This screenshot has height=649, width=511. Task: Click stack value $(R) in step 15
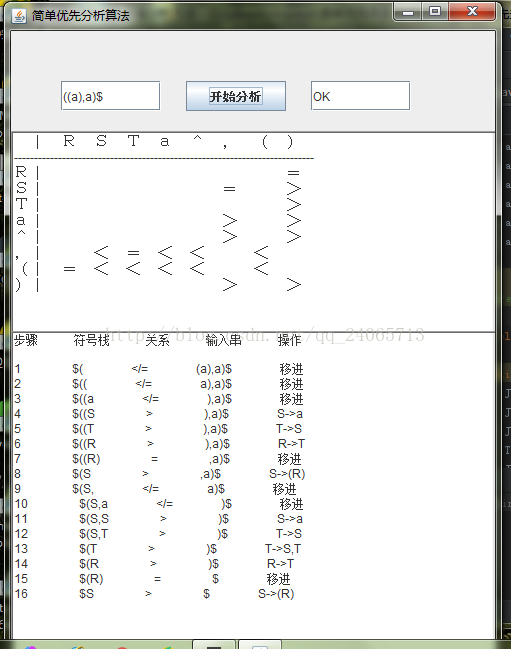[91, 579]
